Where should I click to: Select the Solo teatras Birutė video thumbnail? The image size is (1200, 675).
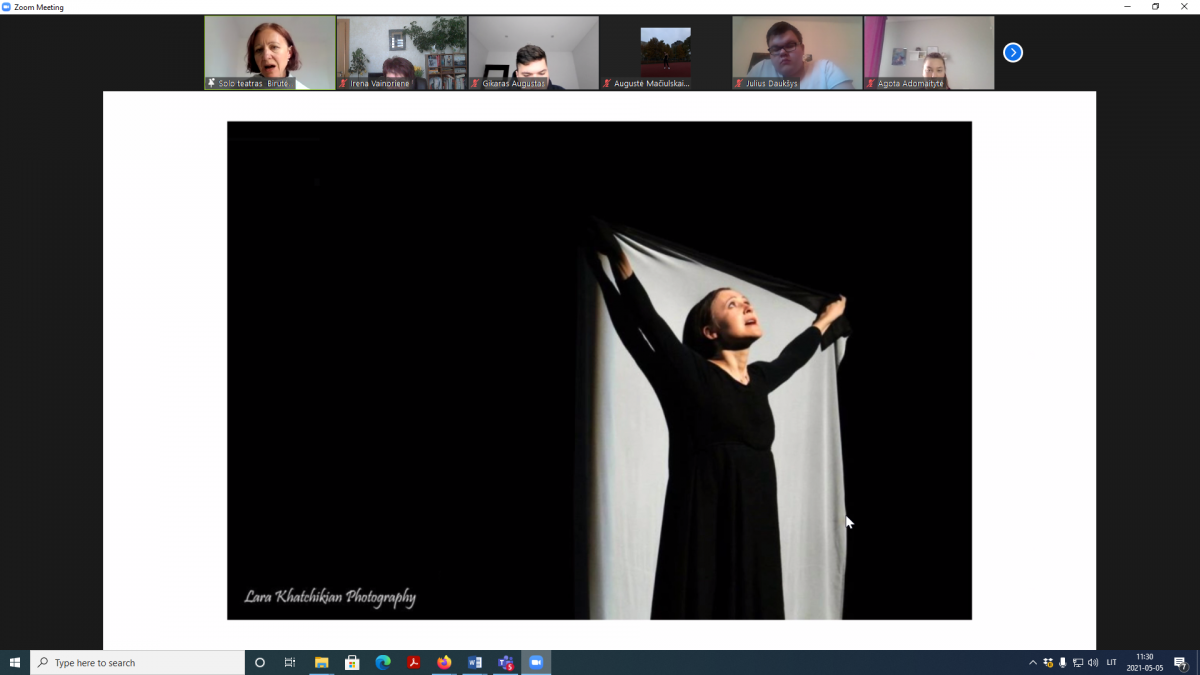point(270,52)
